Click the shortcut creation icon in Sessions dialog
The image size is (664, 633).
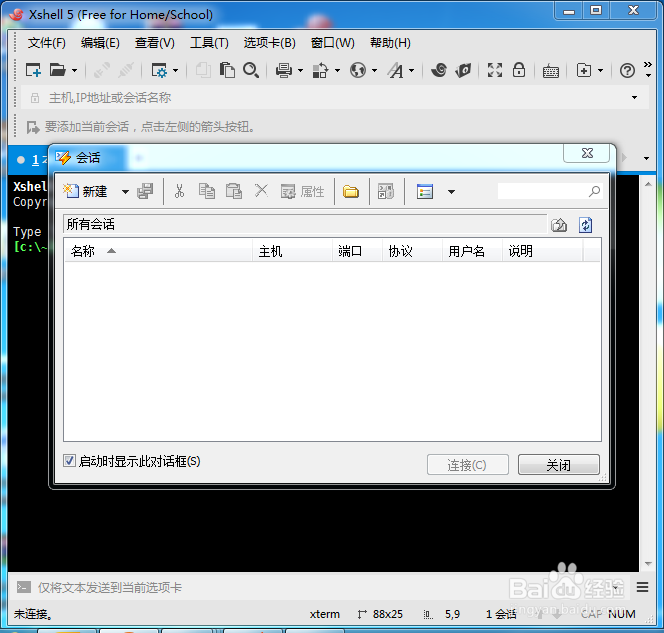pos(386,191)
